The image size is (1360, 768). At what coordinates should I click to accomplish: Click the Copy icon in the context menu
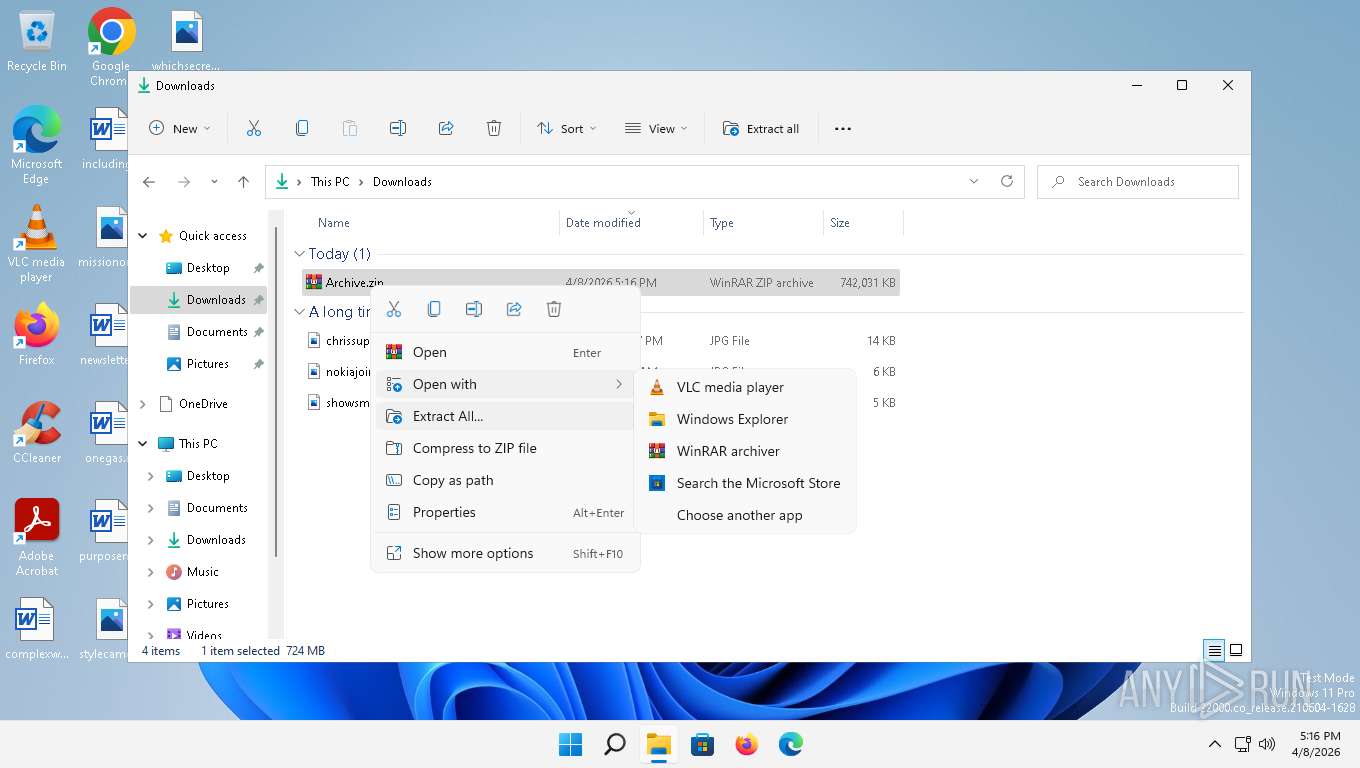click(434, 309)
